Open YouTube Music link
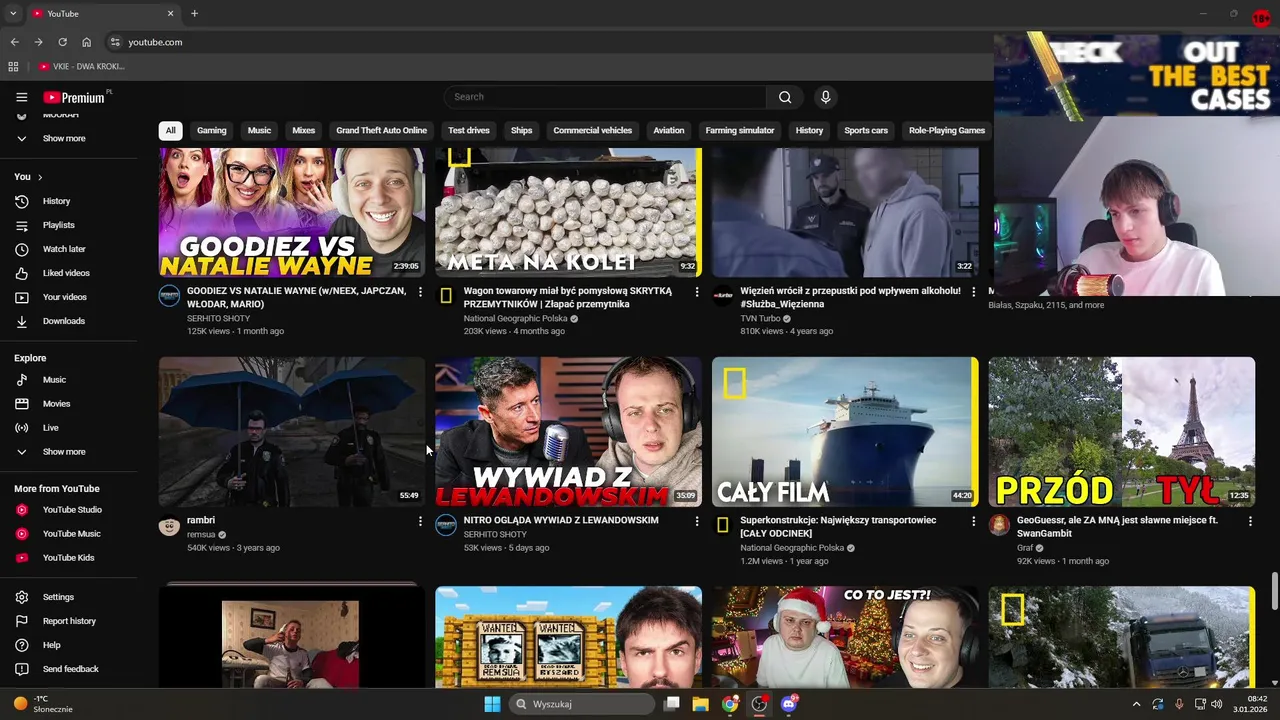Screen dimensions: 1280x720 tap(71, 534)
